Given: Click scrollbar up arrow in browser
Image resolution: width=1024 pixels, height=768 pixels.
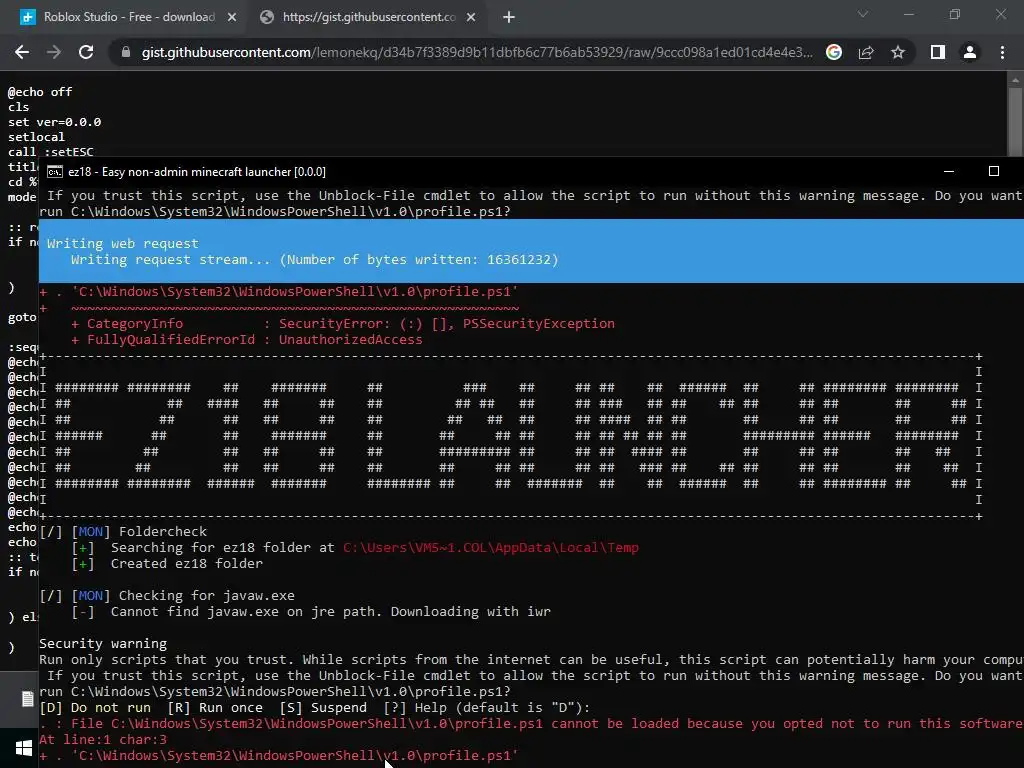Looking at the screenshot, I should (1015, 80).
